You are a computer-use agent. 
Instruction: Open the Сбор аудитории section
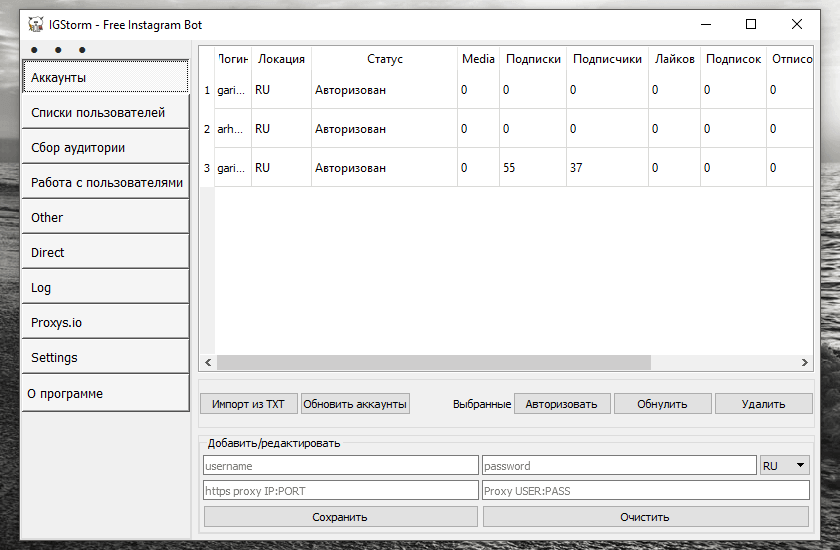click(106, 147)
